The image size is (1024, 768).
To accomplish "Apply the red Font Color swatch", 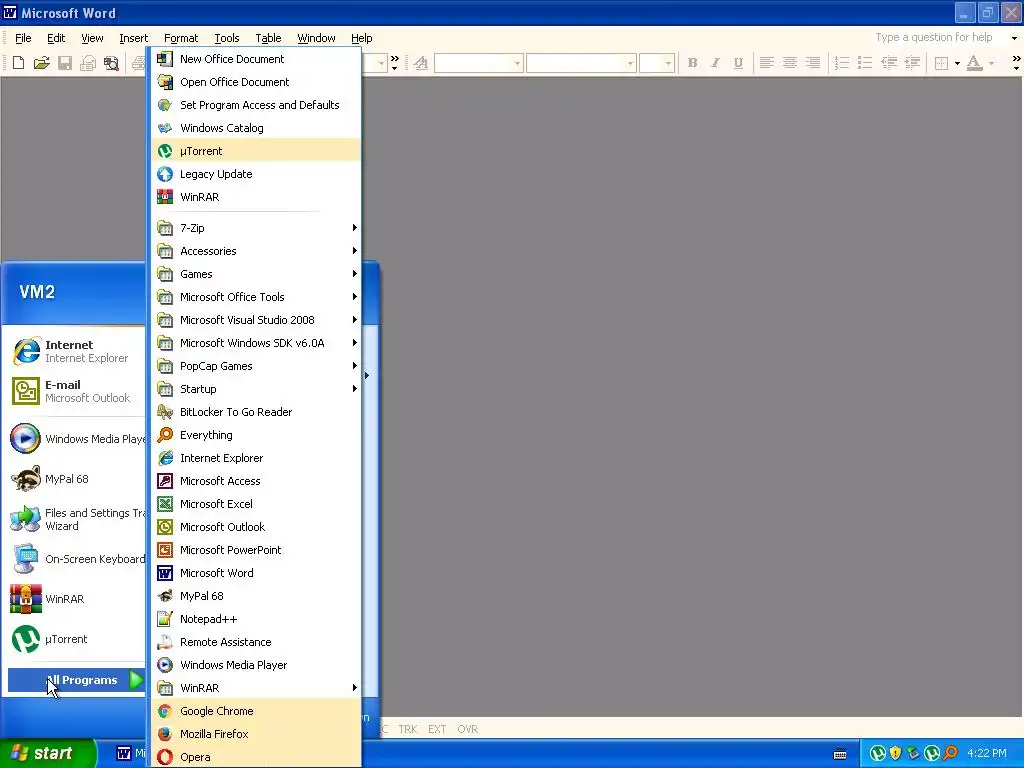I will [x=974, y=63].
